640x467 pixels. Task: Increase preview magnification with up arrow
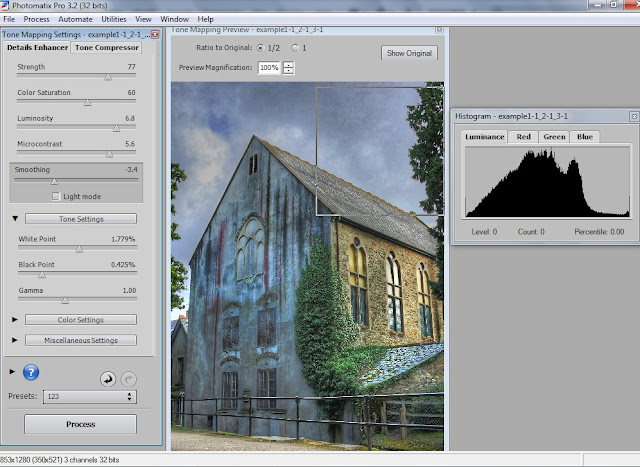click(x=289, y=64)
